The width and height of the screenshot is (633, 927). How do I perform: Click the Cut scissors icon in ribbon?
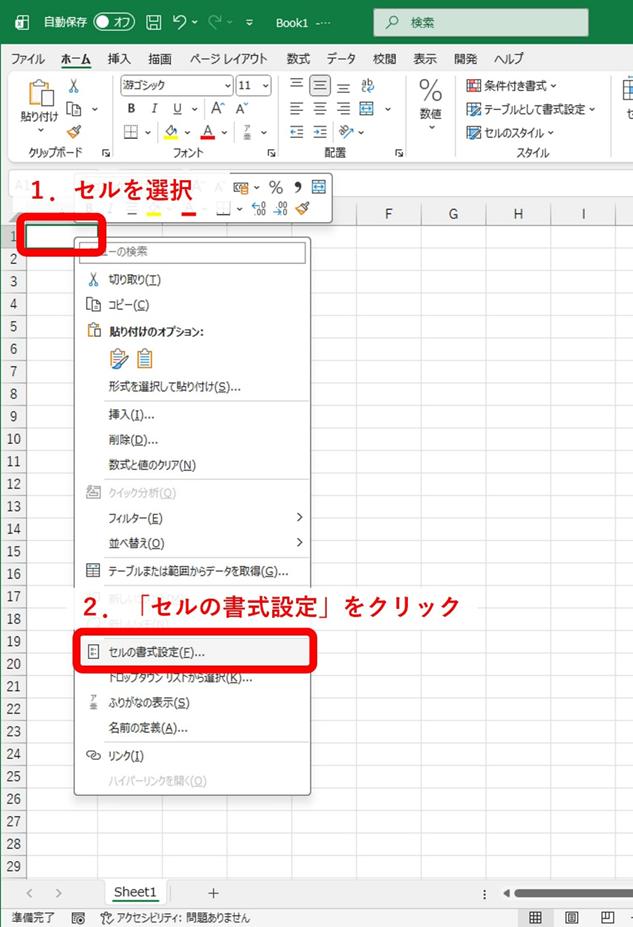click(73, 86)
